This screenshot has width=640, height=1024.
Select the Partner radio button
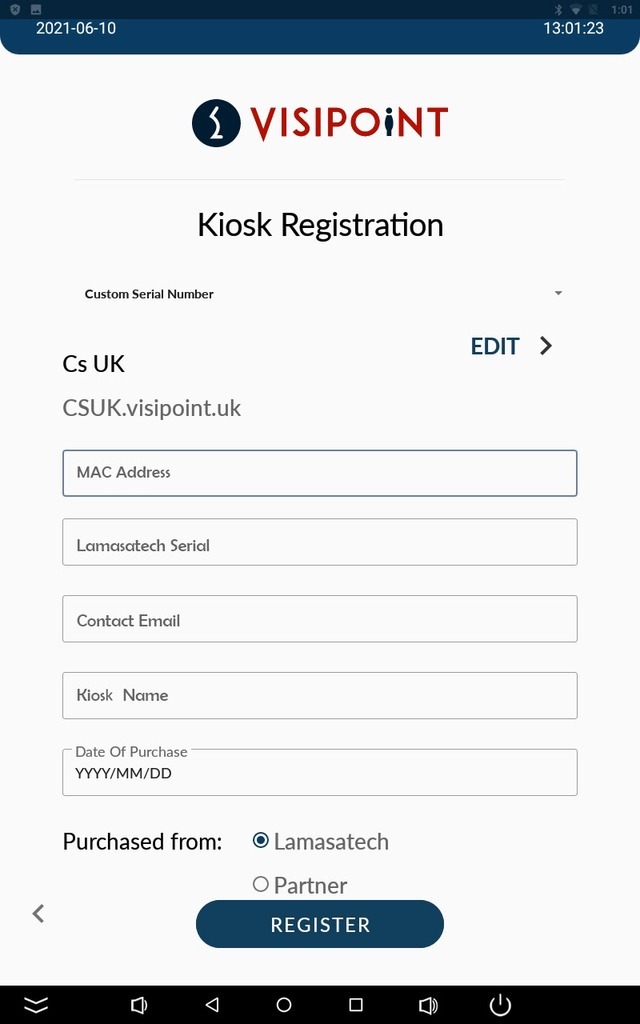pyautogui.click(x=261, y=884)
